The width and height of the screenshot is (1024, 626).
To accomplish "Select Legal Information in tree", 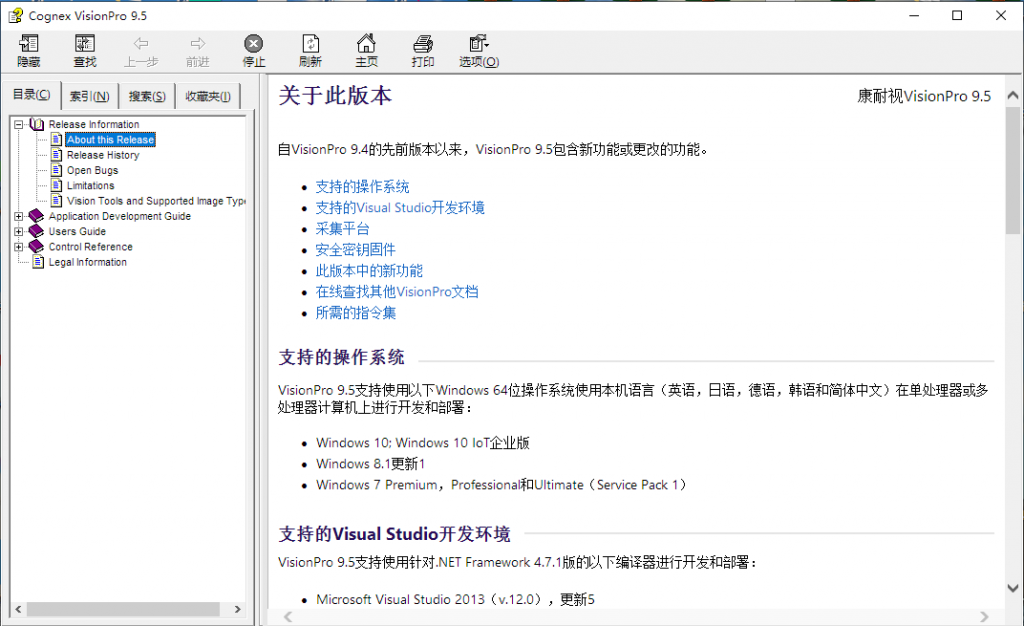I will tap(88, 262).
